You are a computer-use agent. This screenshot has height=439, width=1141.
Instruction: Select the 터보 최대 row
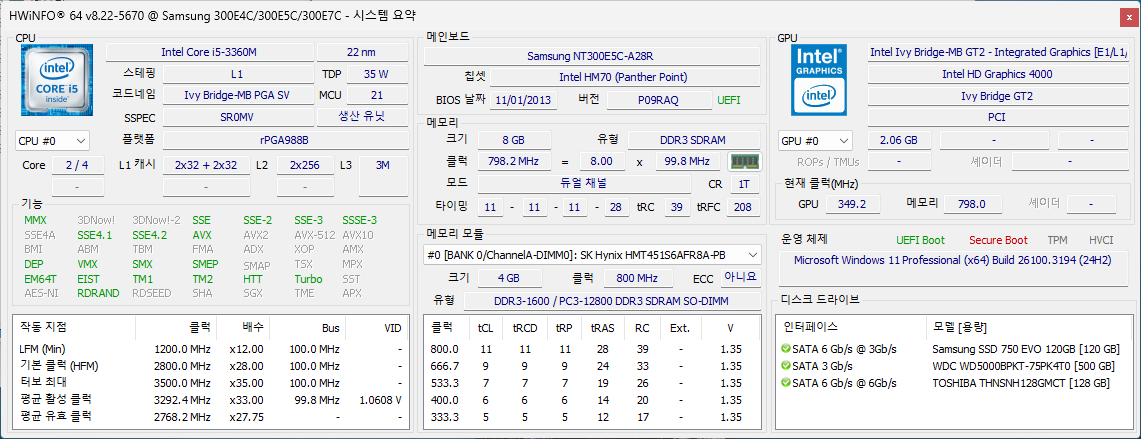coord(210,383)
